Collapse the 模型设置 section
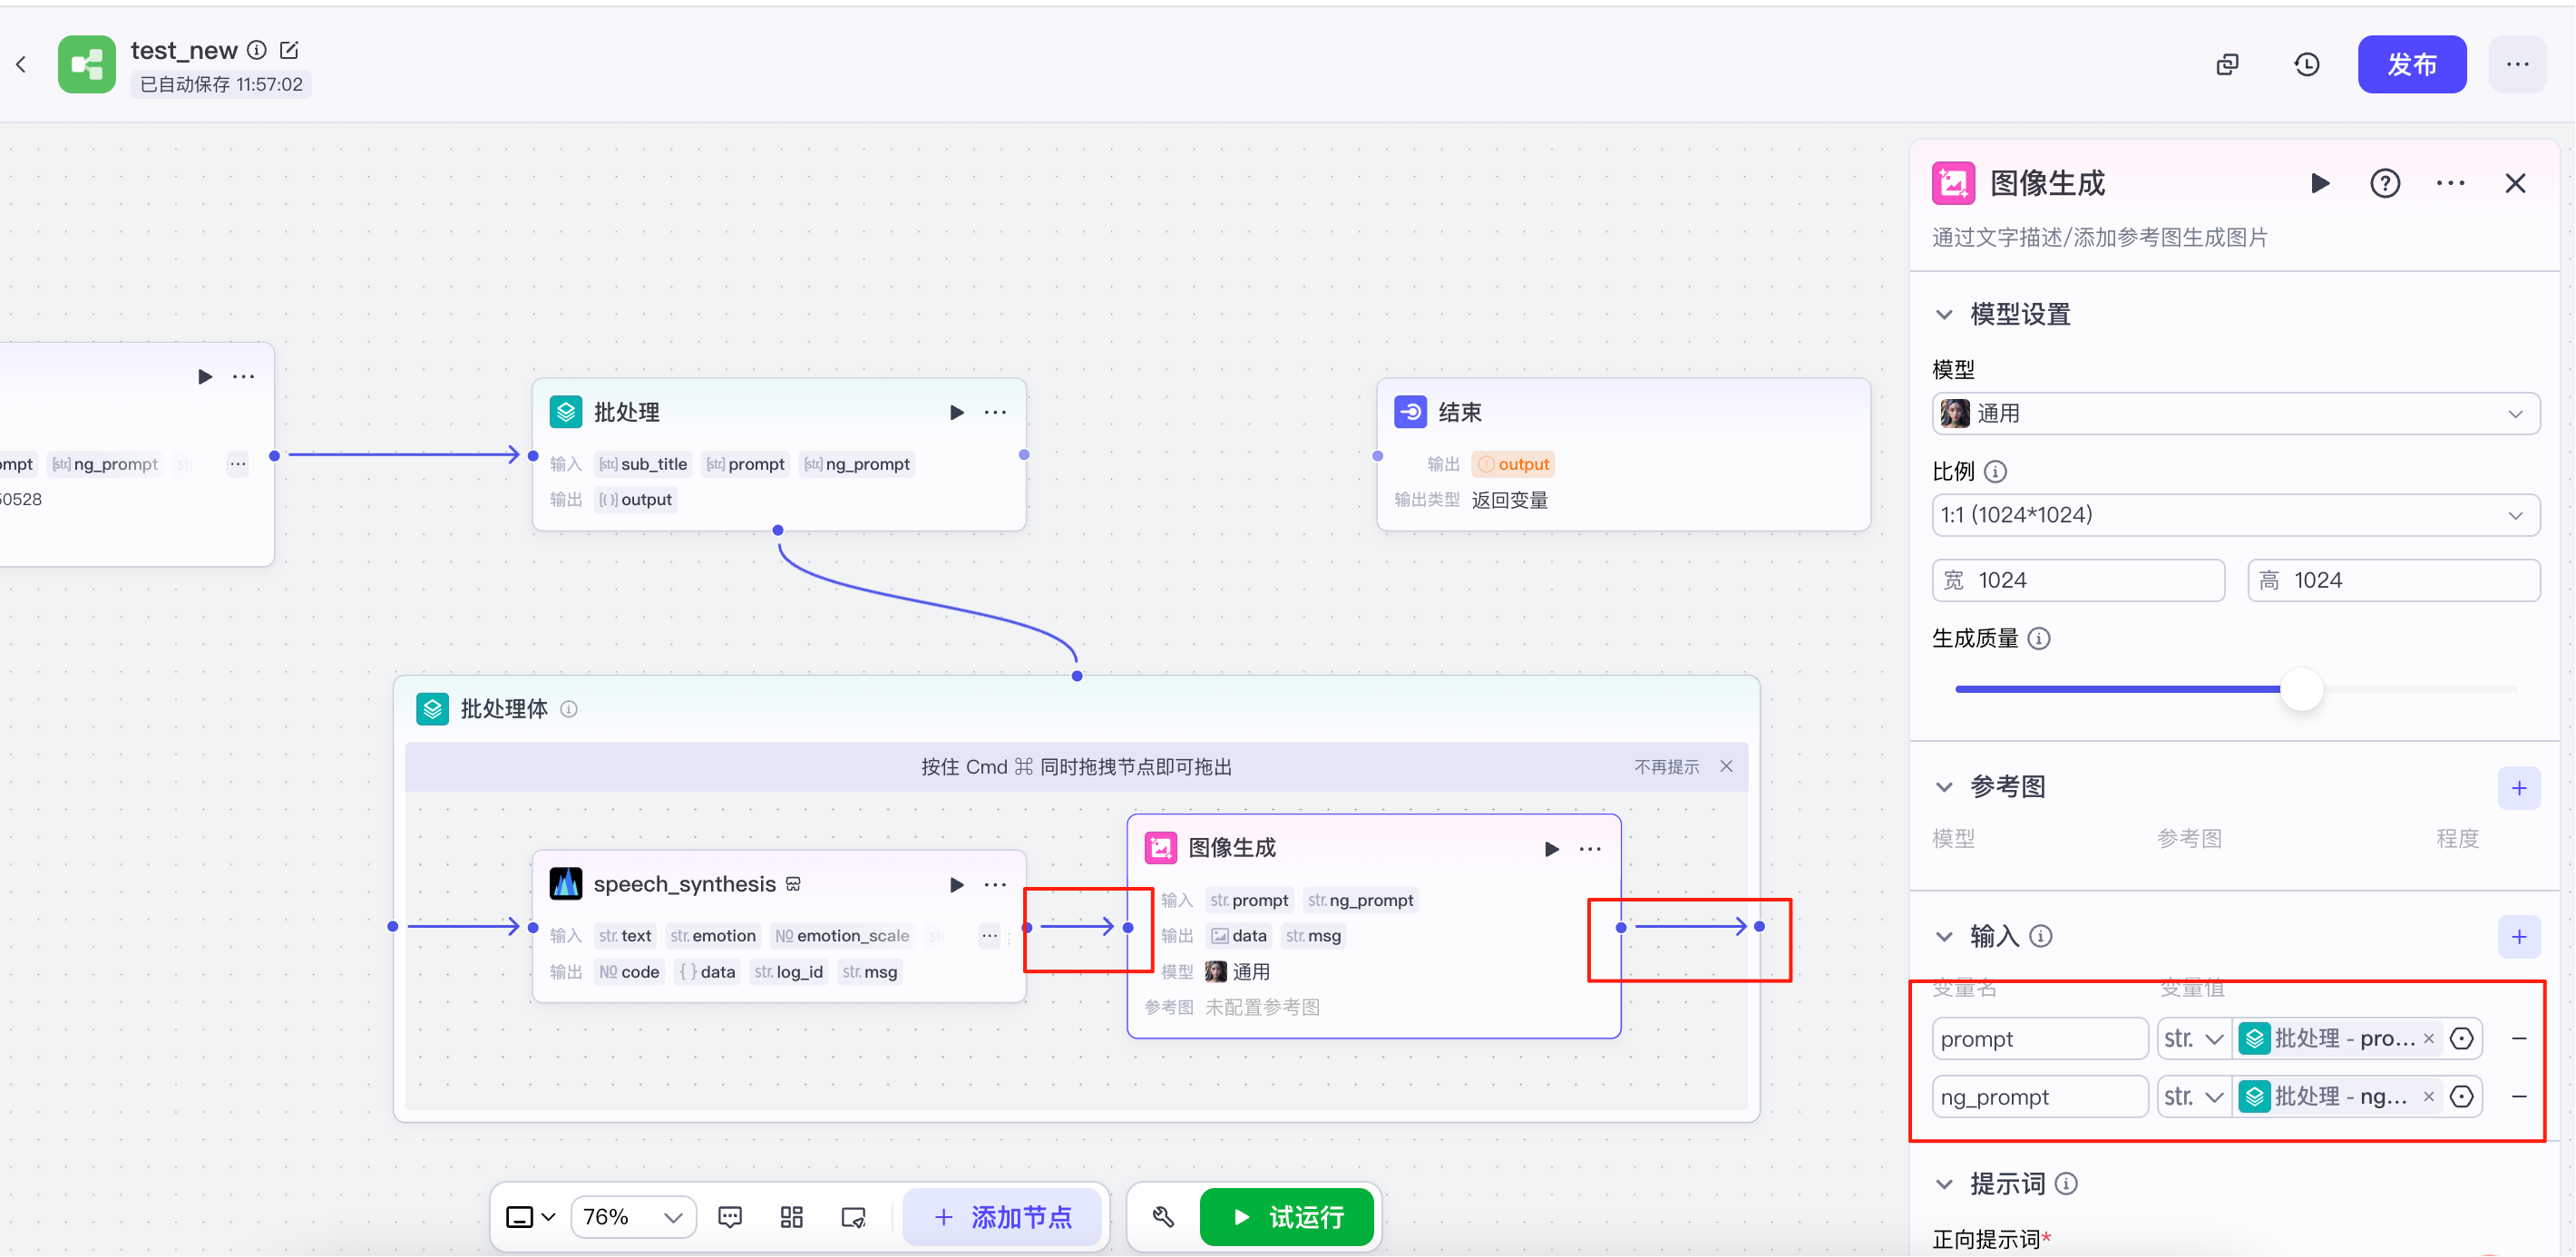The height and width of the screenshot is (1257, 2576). pyautogui.click(x=1944, y=315)
